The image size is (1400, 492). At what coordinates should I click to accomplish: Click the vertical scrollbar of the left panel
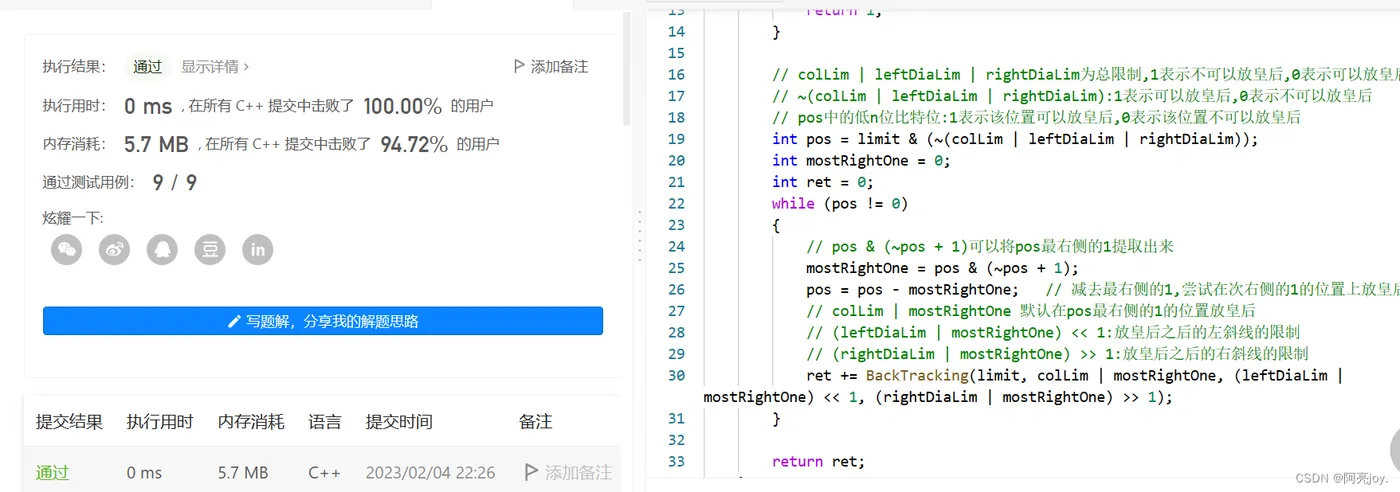[626, 70]
